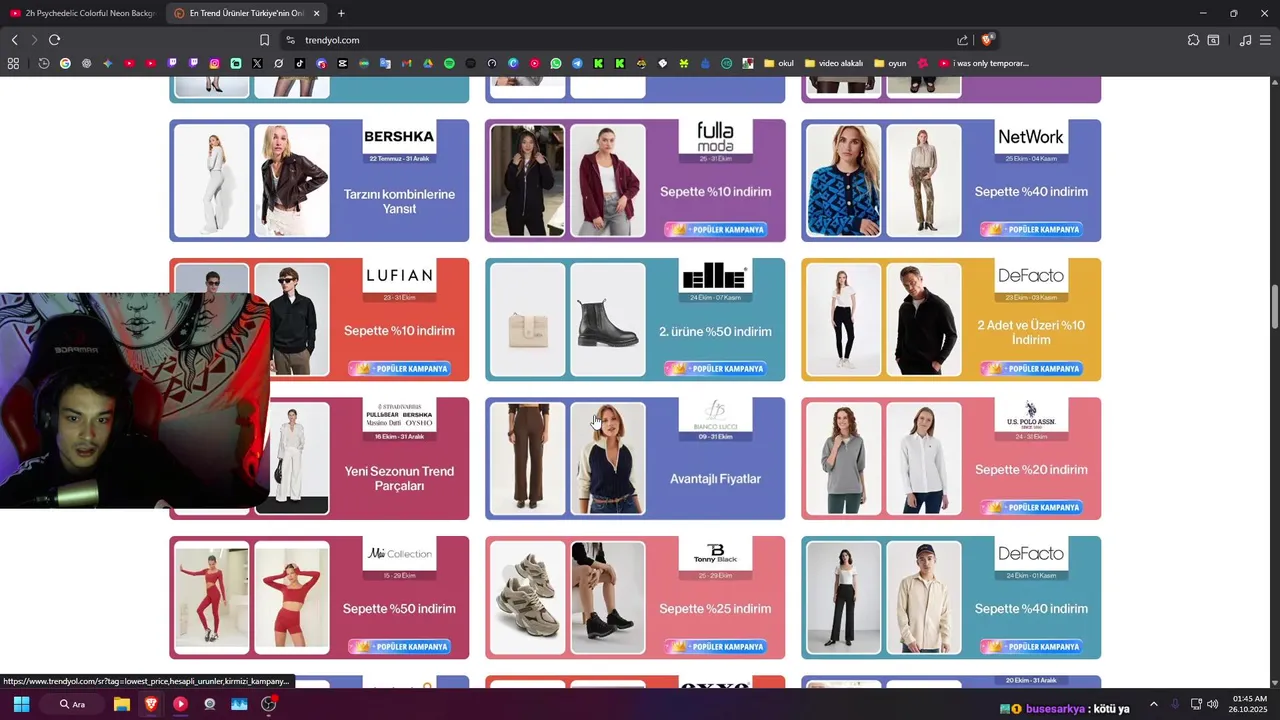Open the apps grid icon in bookmarks bar

pyautogui.click(x=13, y=63)
